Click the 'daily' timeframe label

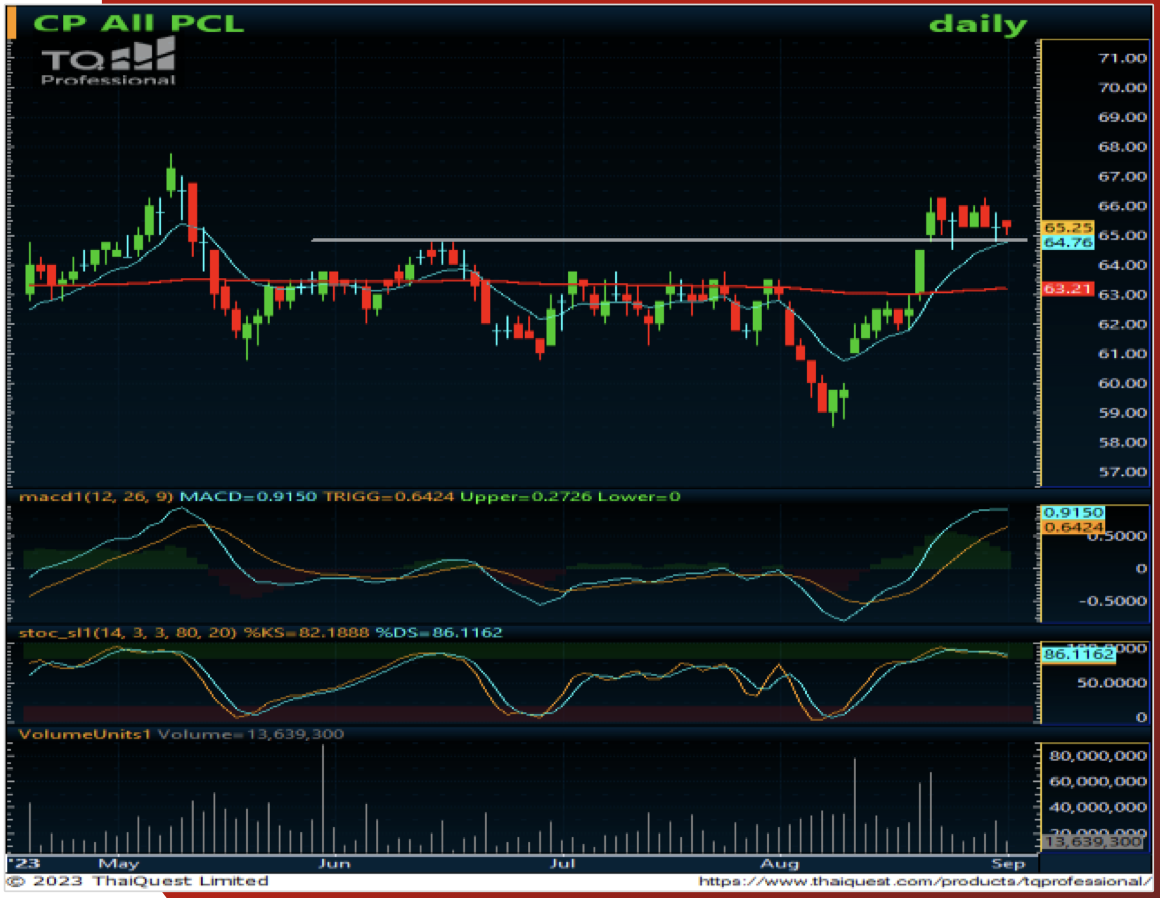tap(978, 24)
